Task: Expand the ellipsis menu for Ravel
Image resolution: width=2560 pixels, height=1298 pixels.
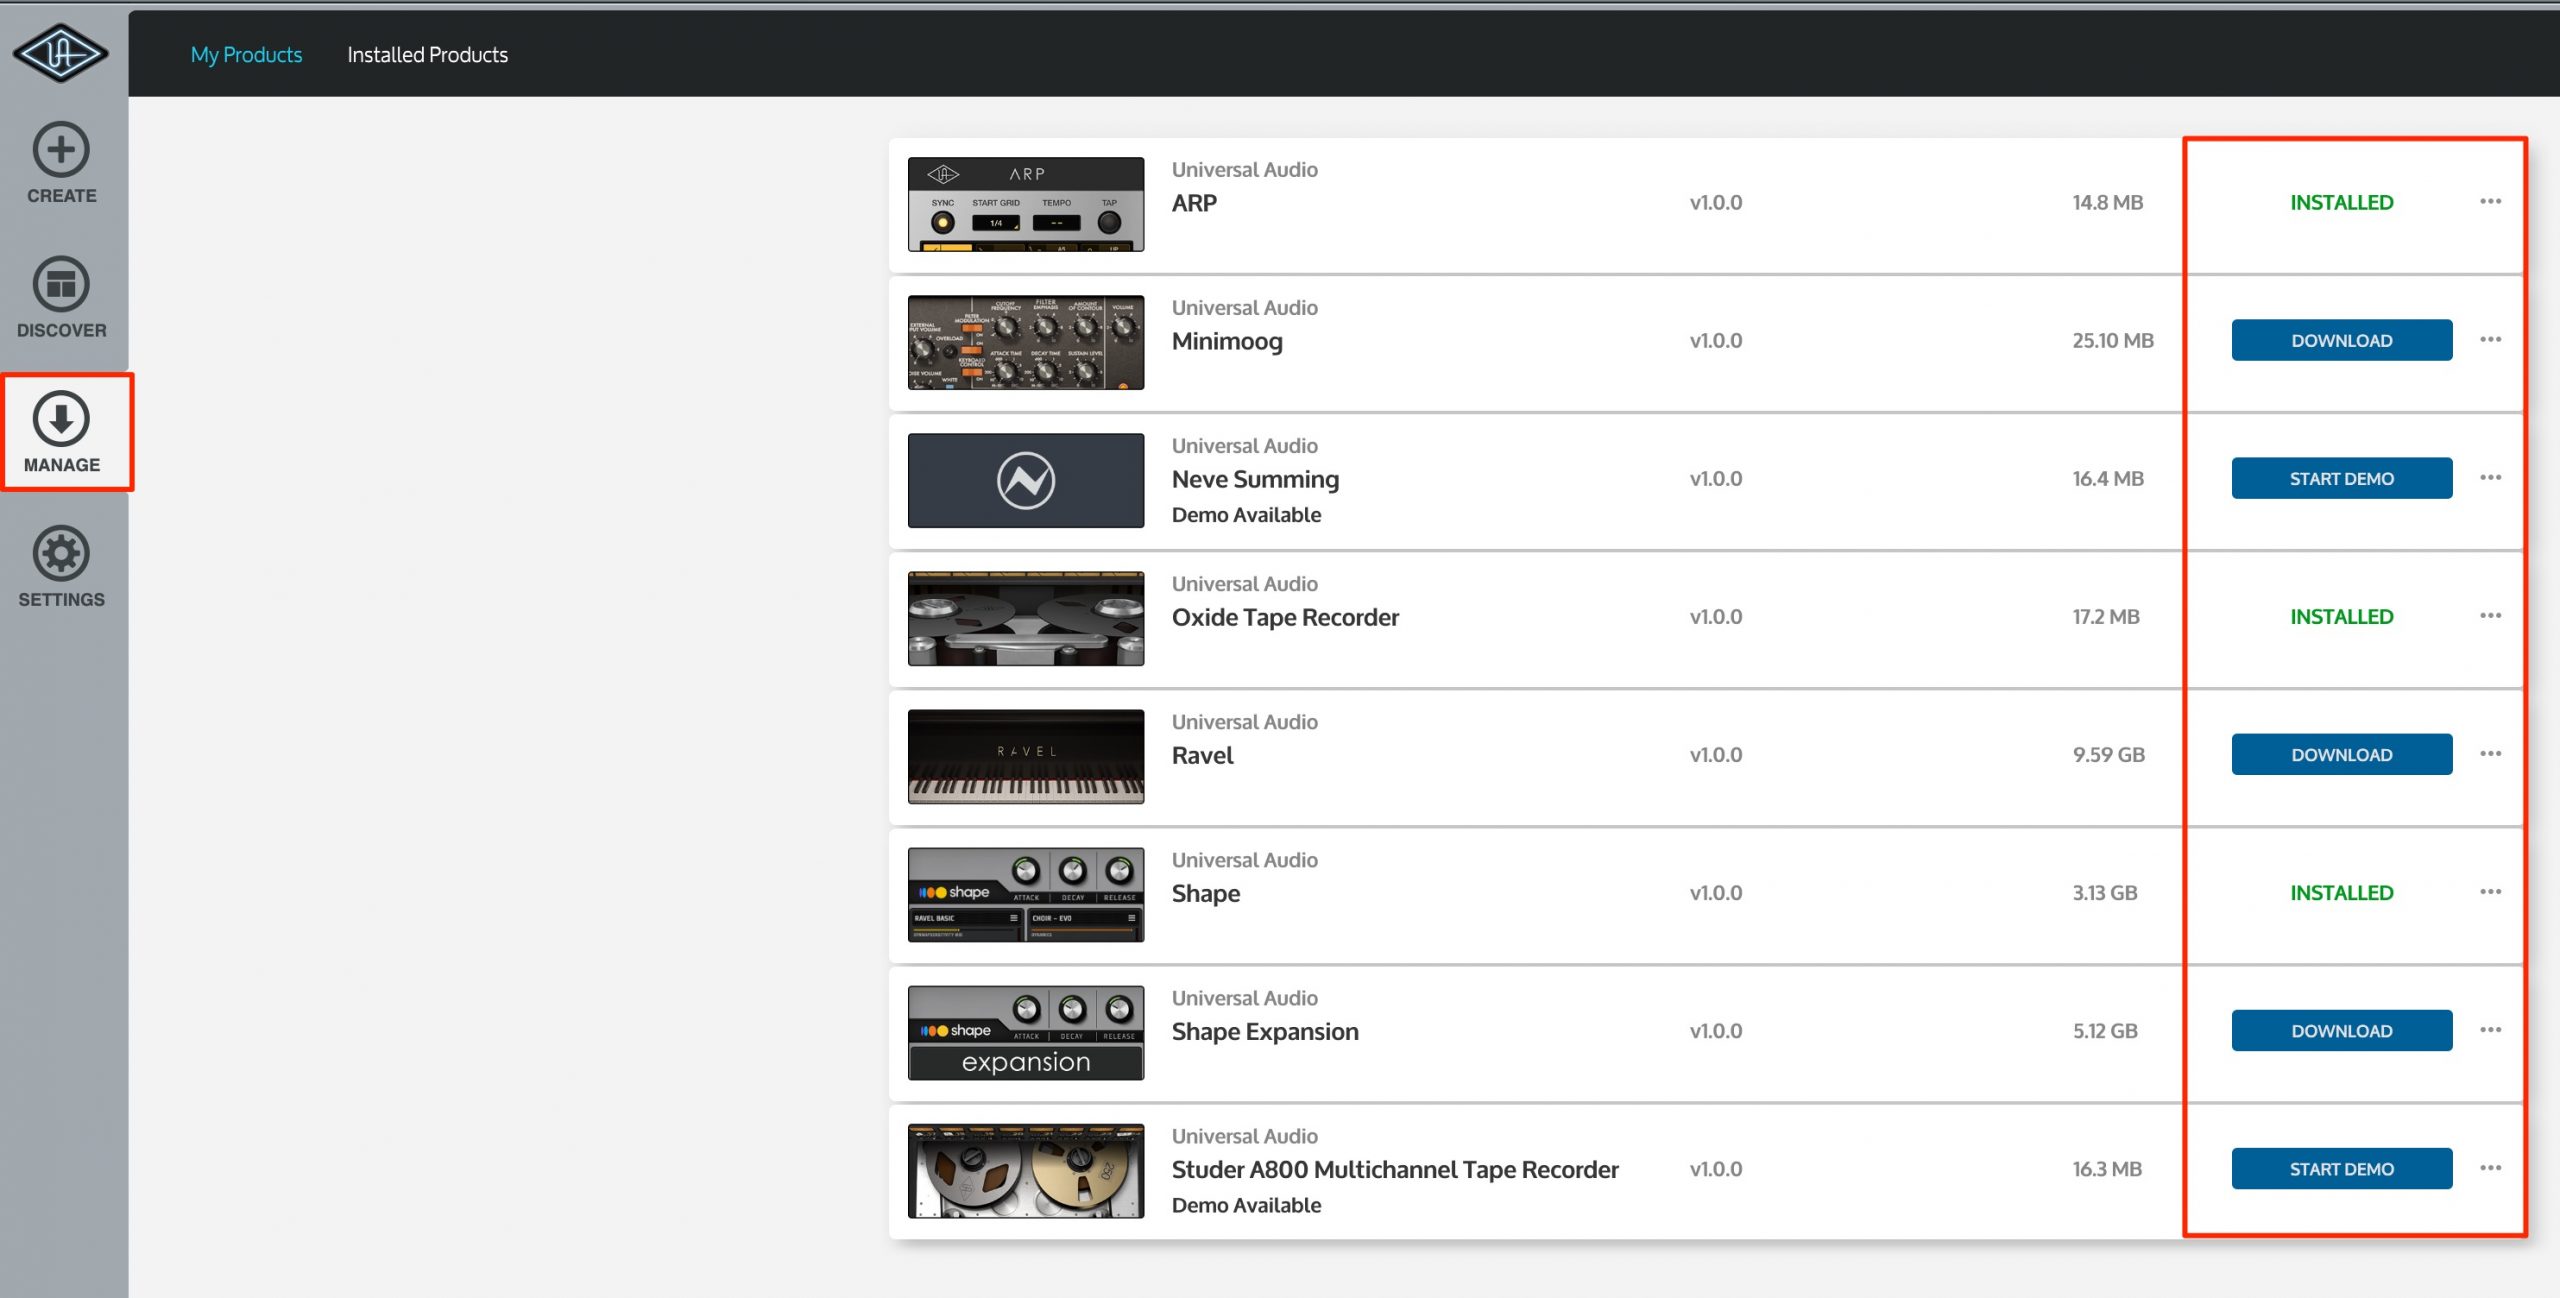Action: (2490, 754)
